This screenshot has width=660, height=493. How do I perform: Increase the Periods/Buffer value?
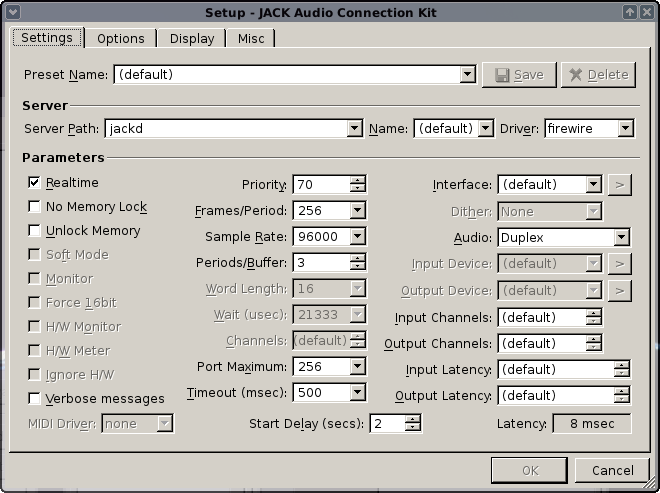coord(357,258)
